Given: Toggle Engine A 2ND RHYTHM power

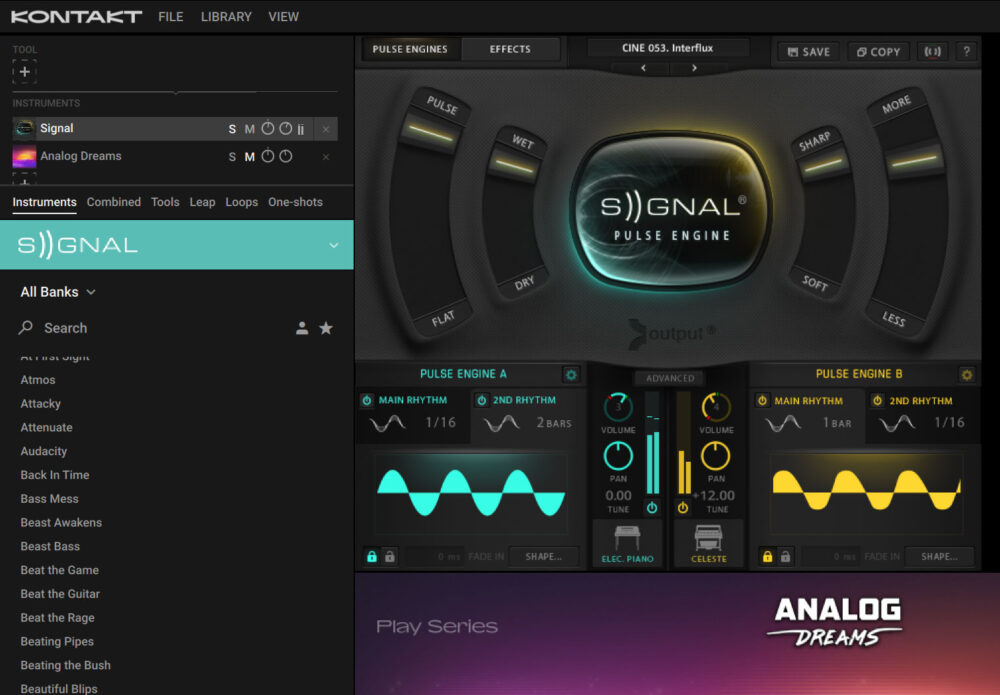Looking at the screenshot, I should click(482, 400).
